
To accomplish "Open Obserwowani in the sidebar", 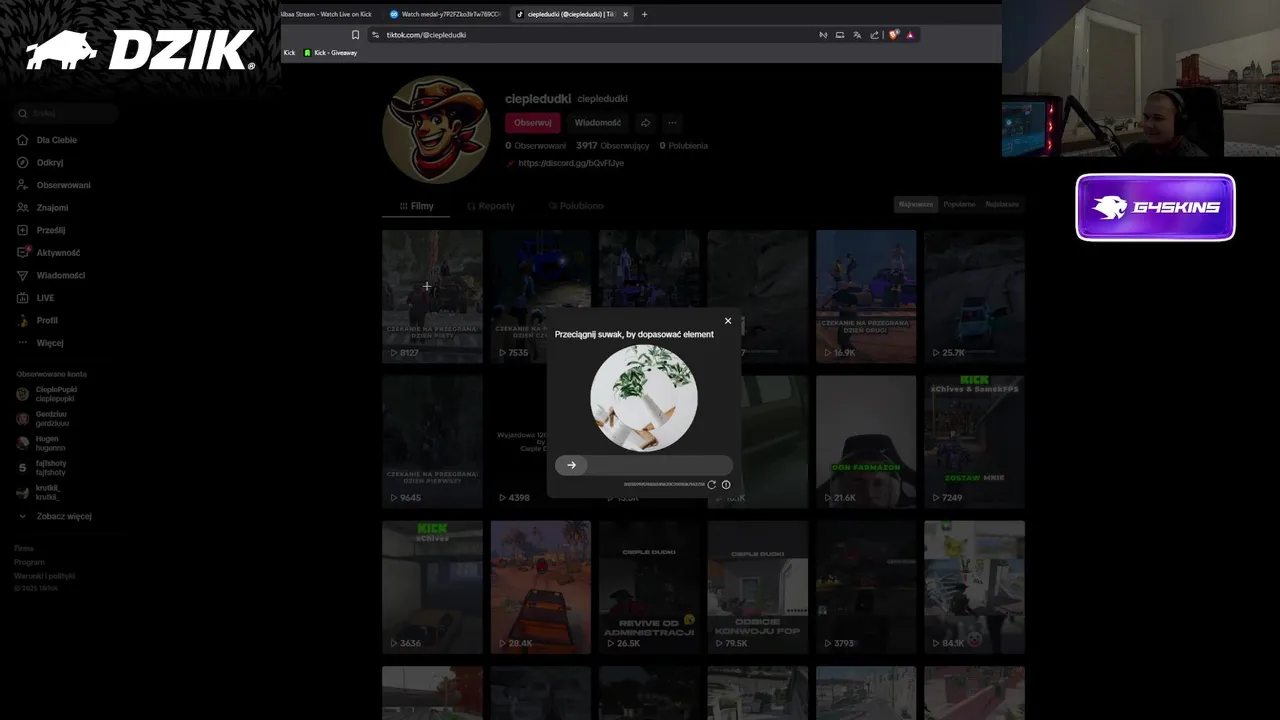I will (63, 185).
